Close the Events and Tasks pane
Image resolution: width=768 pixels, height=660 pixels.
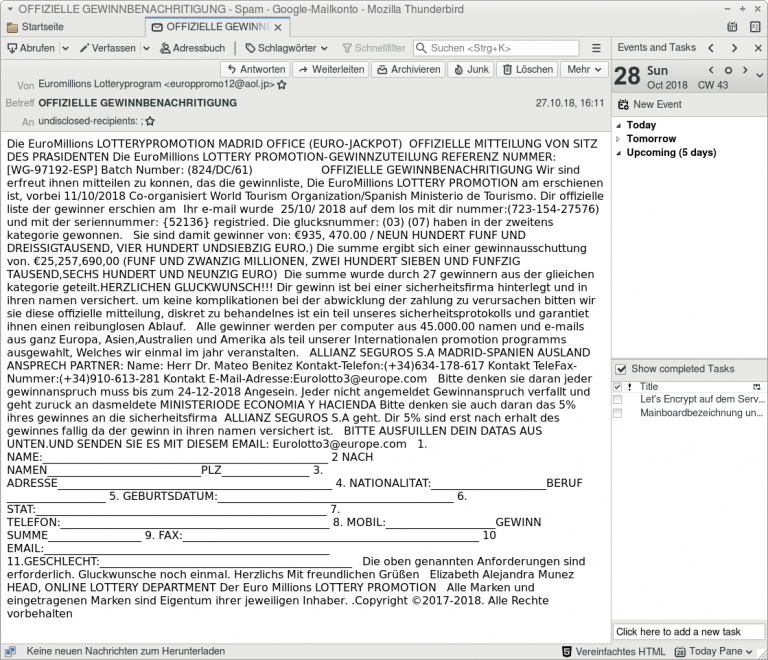758,48
